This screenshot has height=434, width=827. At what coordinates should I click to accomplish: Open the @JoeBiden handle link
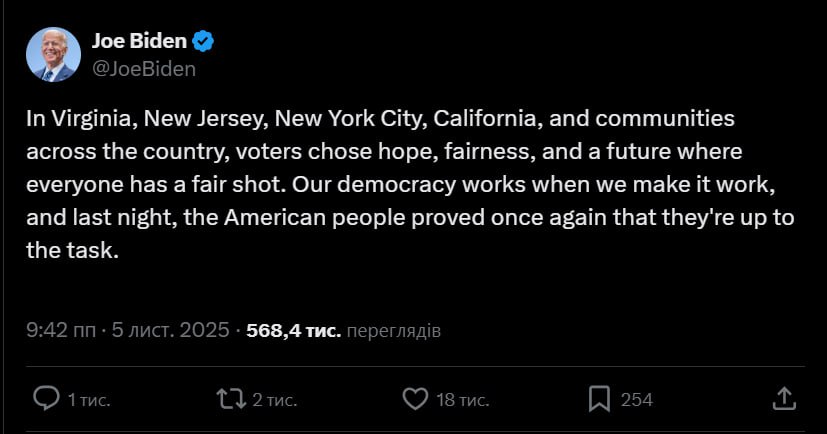coord(143,68)
